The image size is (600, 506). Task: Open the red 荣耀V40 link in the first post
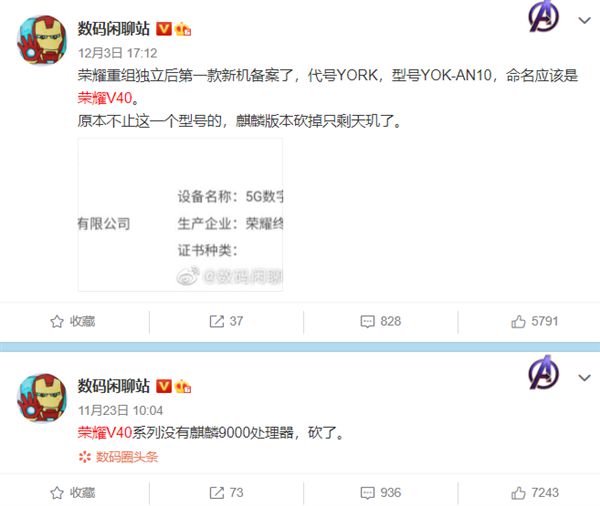pos(105,98)
